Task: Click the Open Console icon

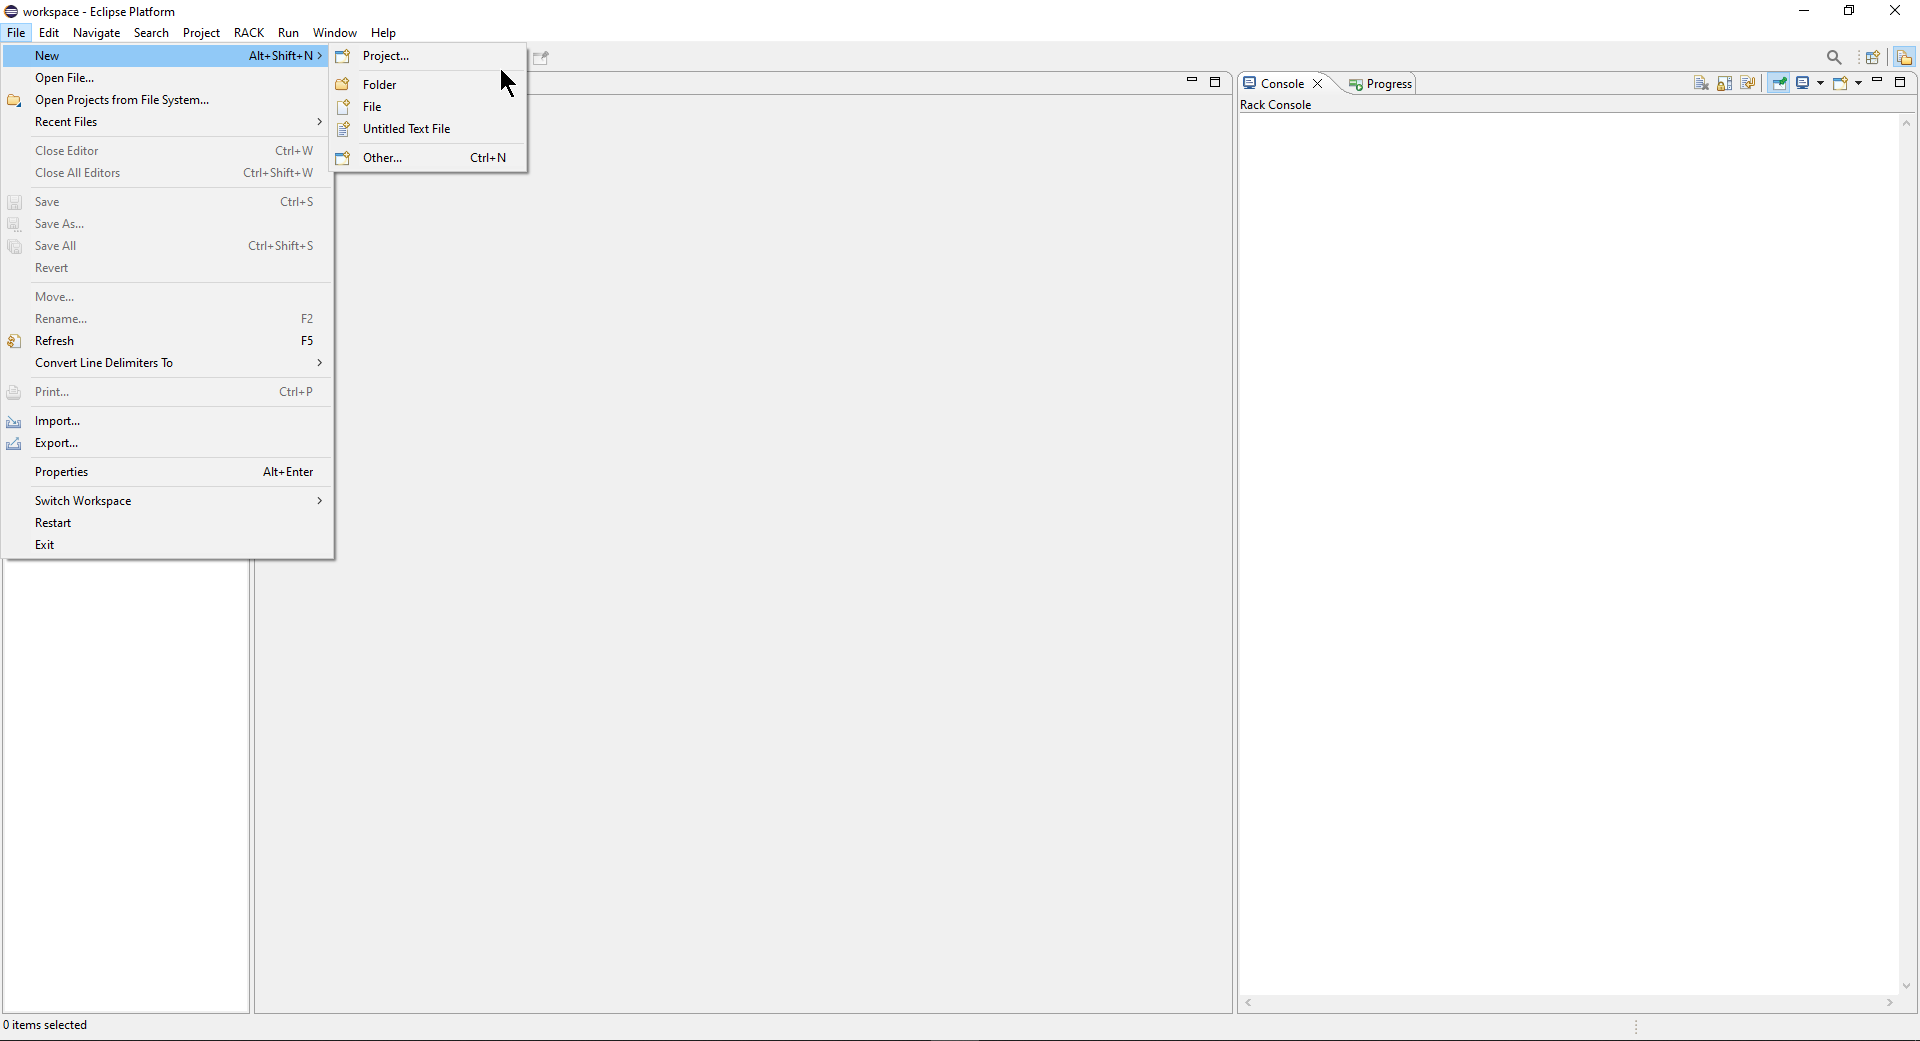Action: pyautogui.click(x=1840, y=84)
